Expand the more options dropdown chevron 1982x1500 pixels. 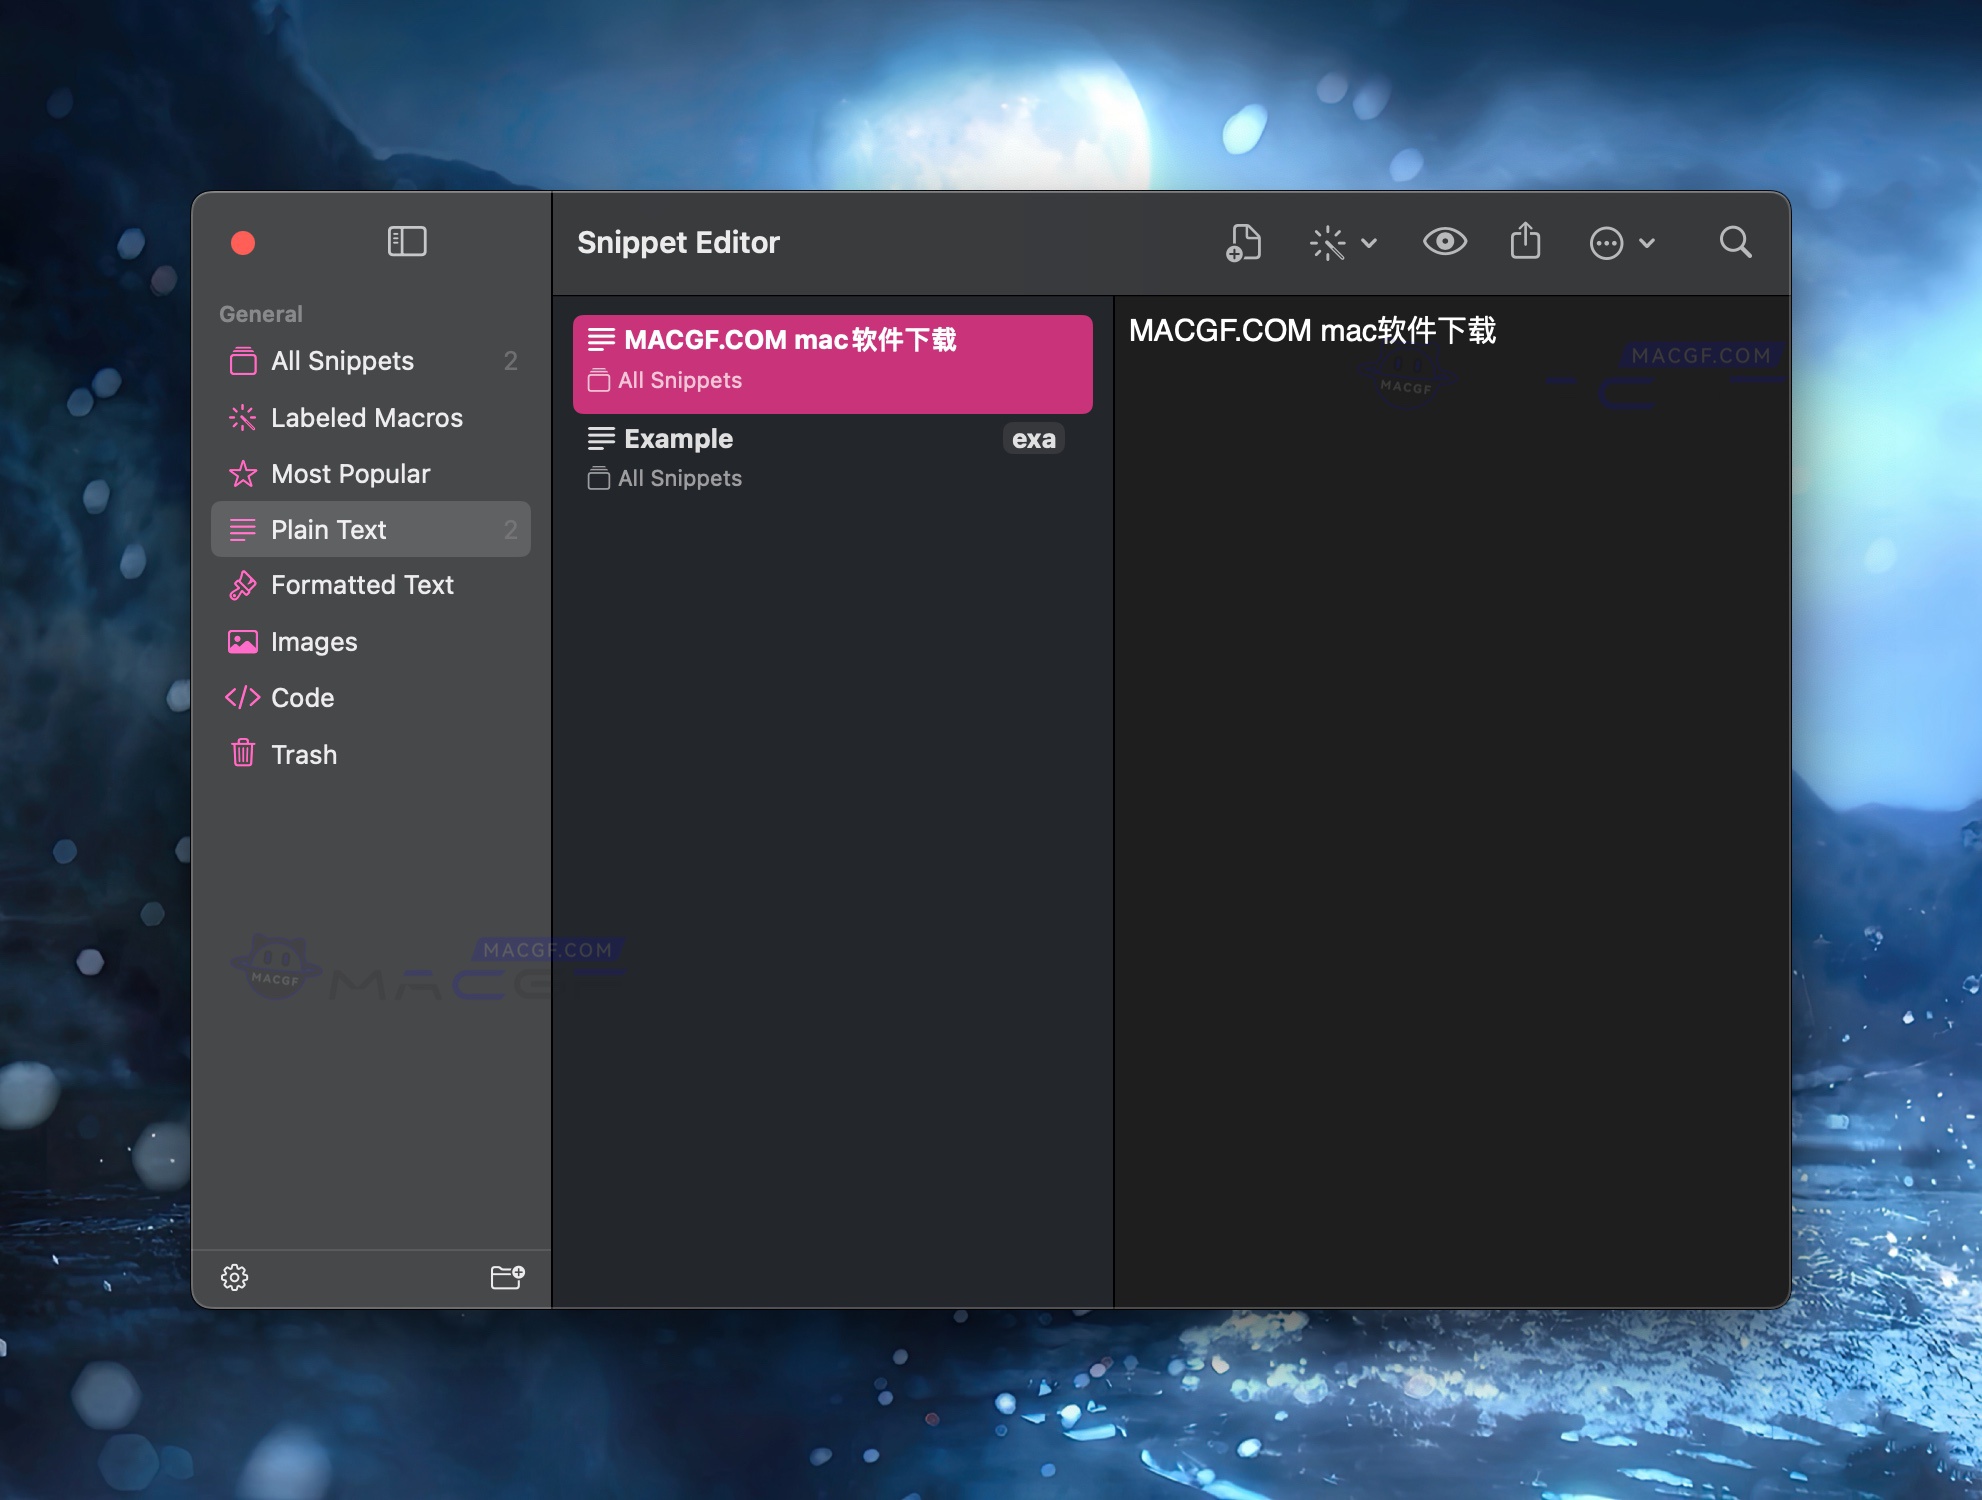1647,243
